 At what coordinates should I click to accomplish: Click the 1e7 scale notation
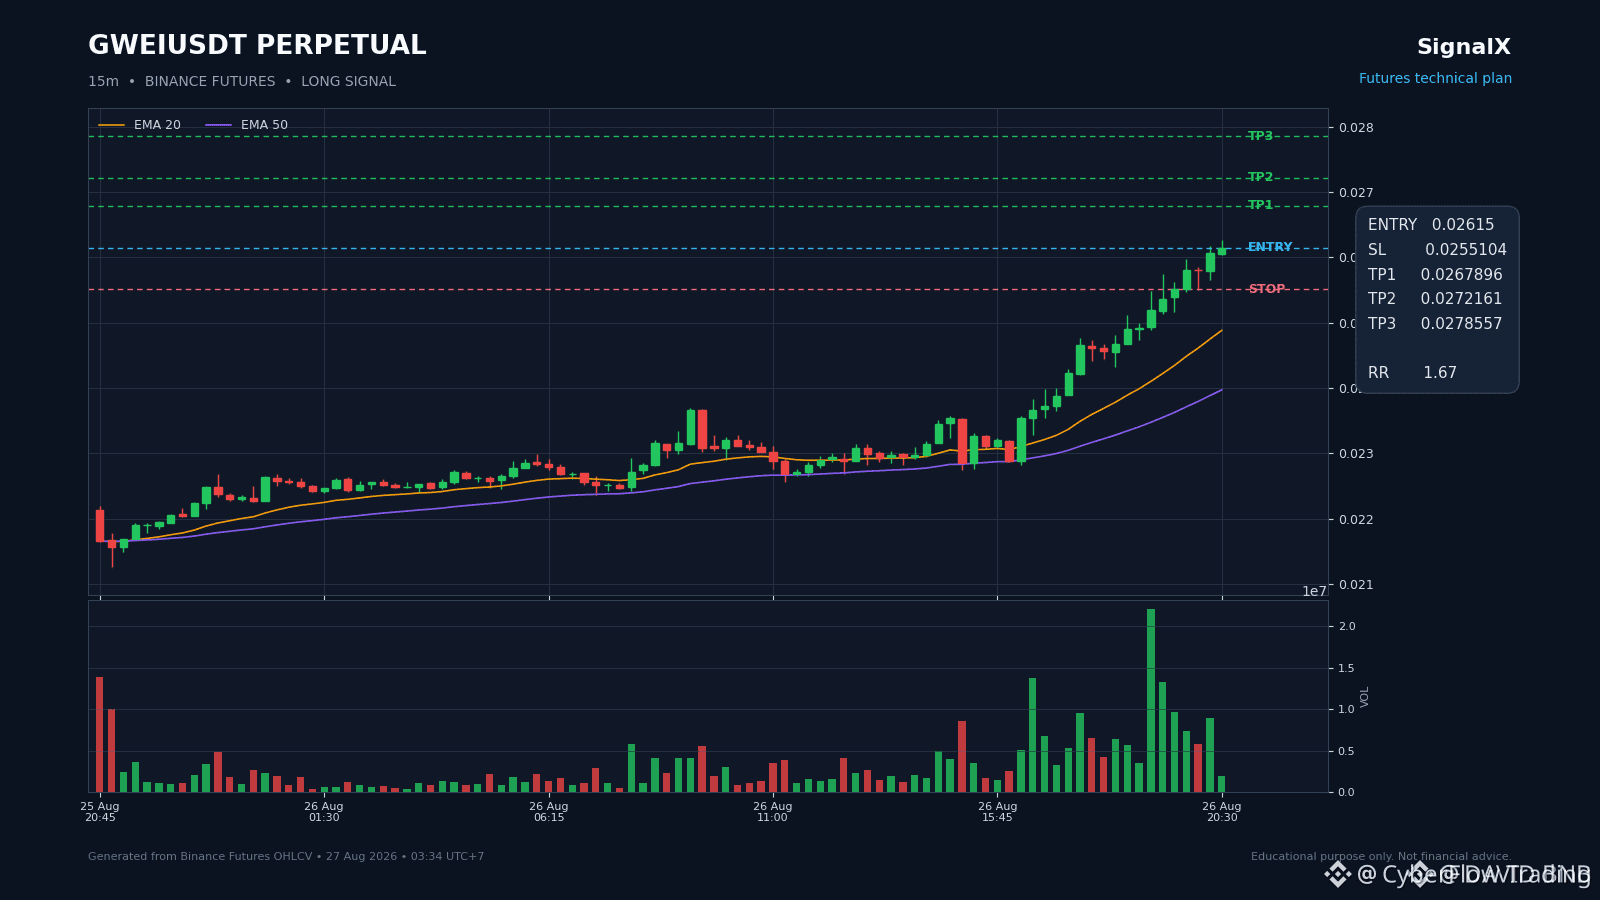(1314, 592)
